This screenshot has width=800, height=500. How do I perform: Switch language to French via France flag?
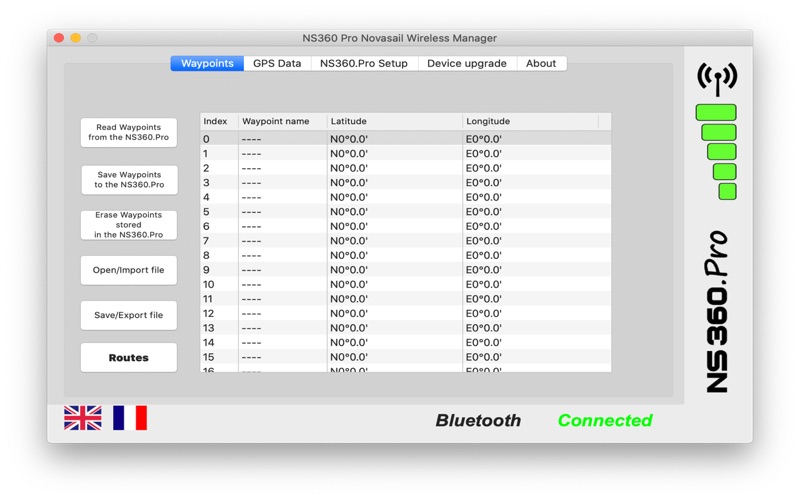(130, 418)
